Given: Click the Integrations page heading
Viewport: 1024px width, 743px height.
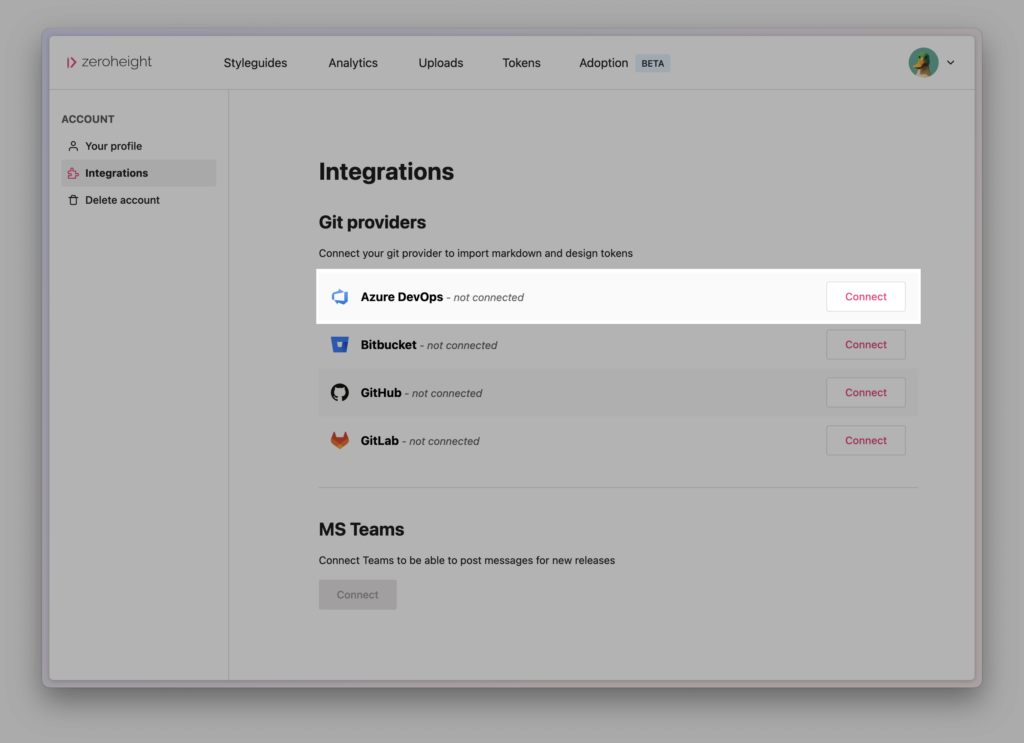Looking at the screenshot, I should [386, 172].
